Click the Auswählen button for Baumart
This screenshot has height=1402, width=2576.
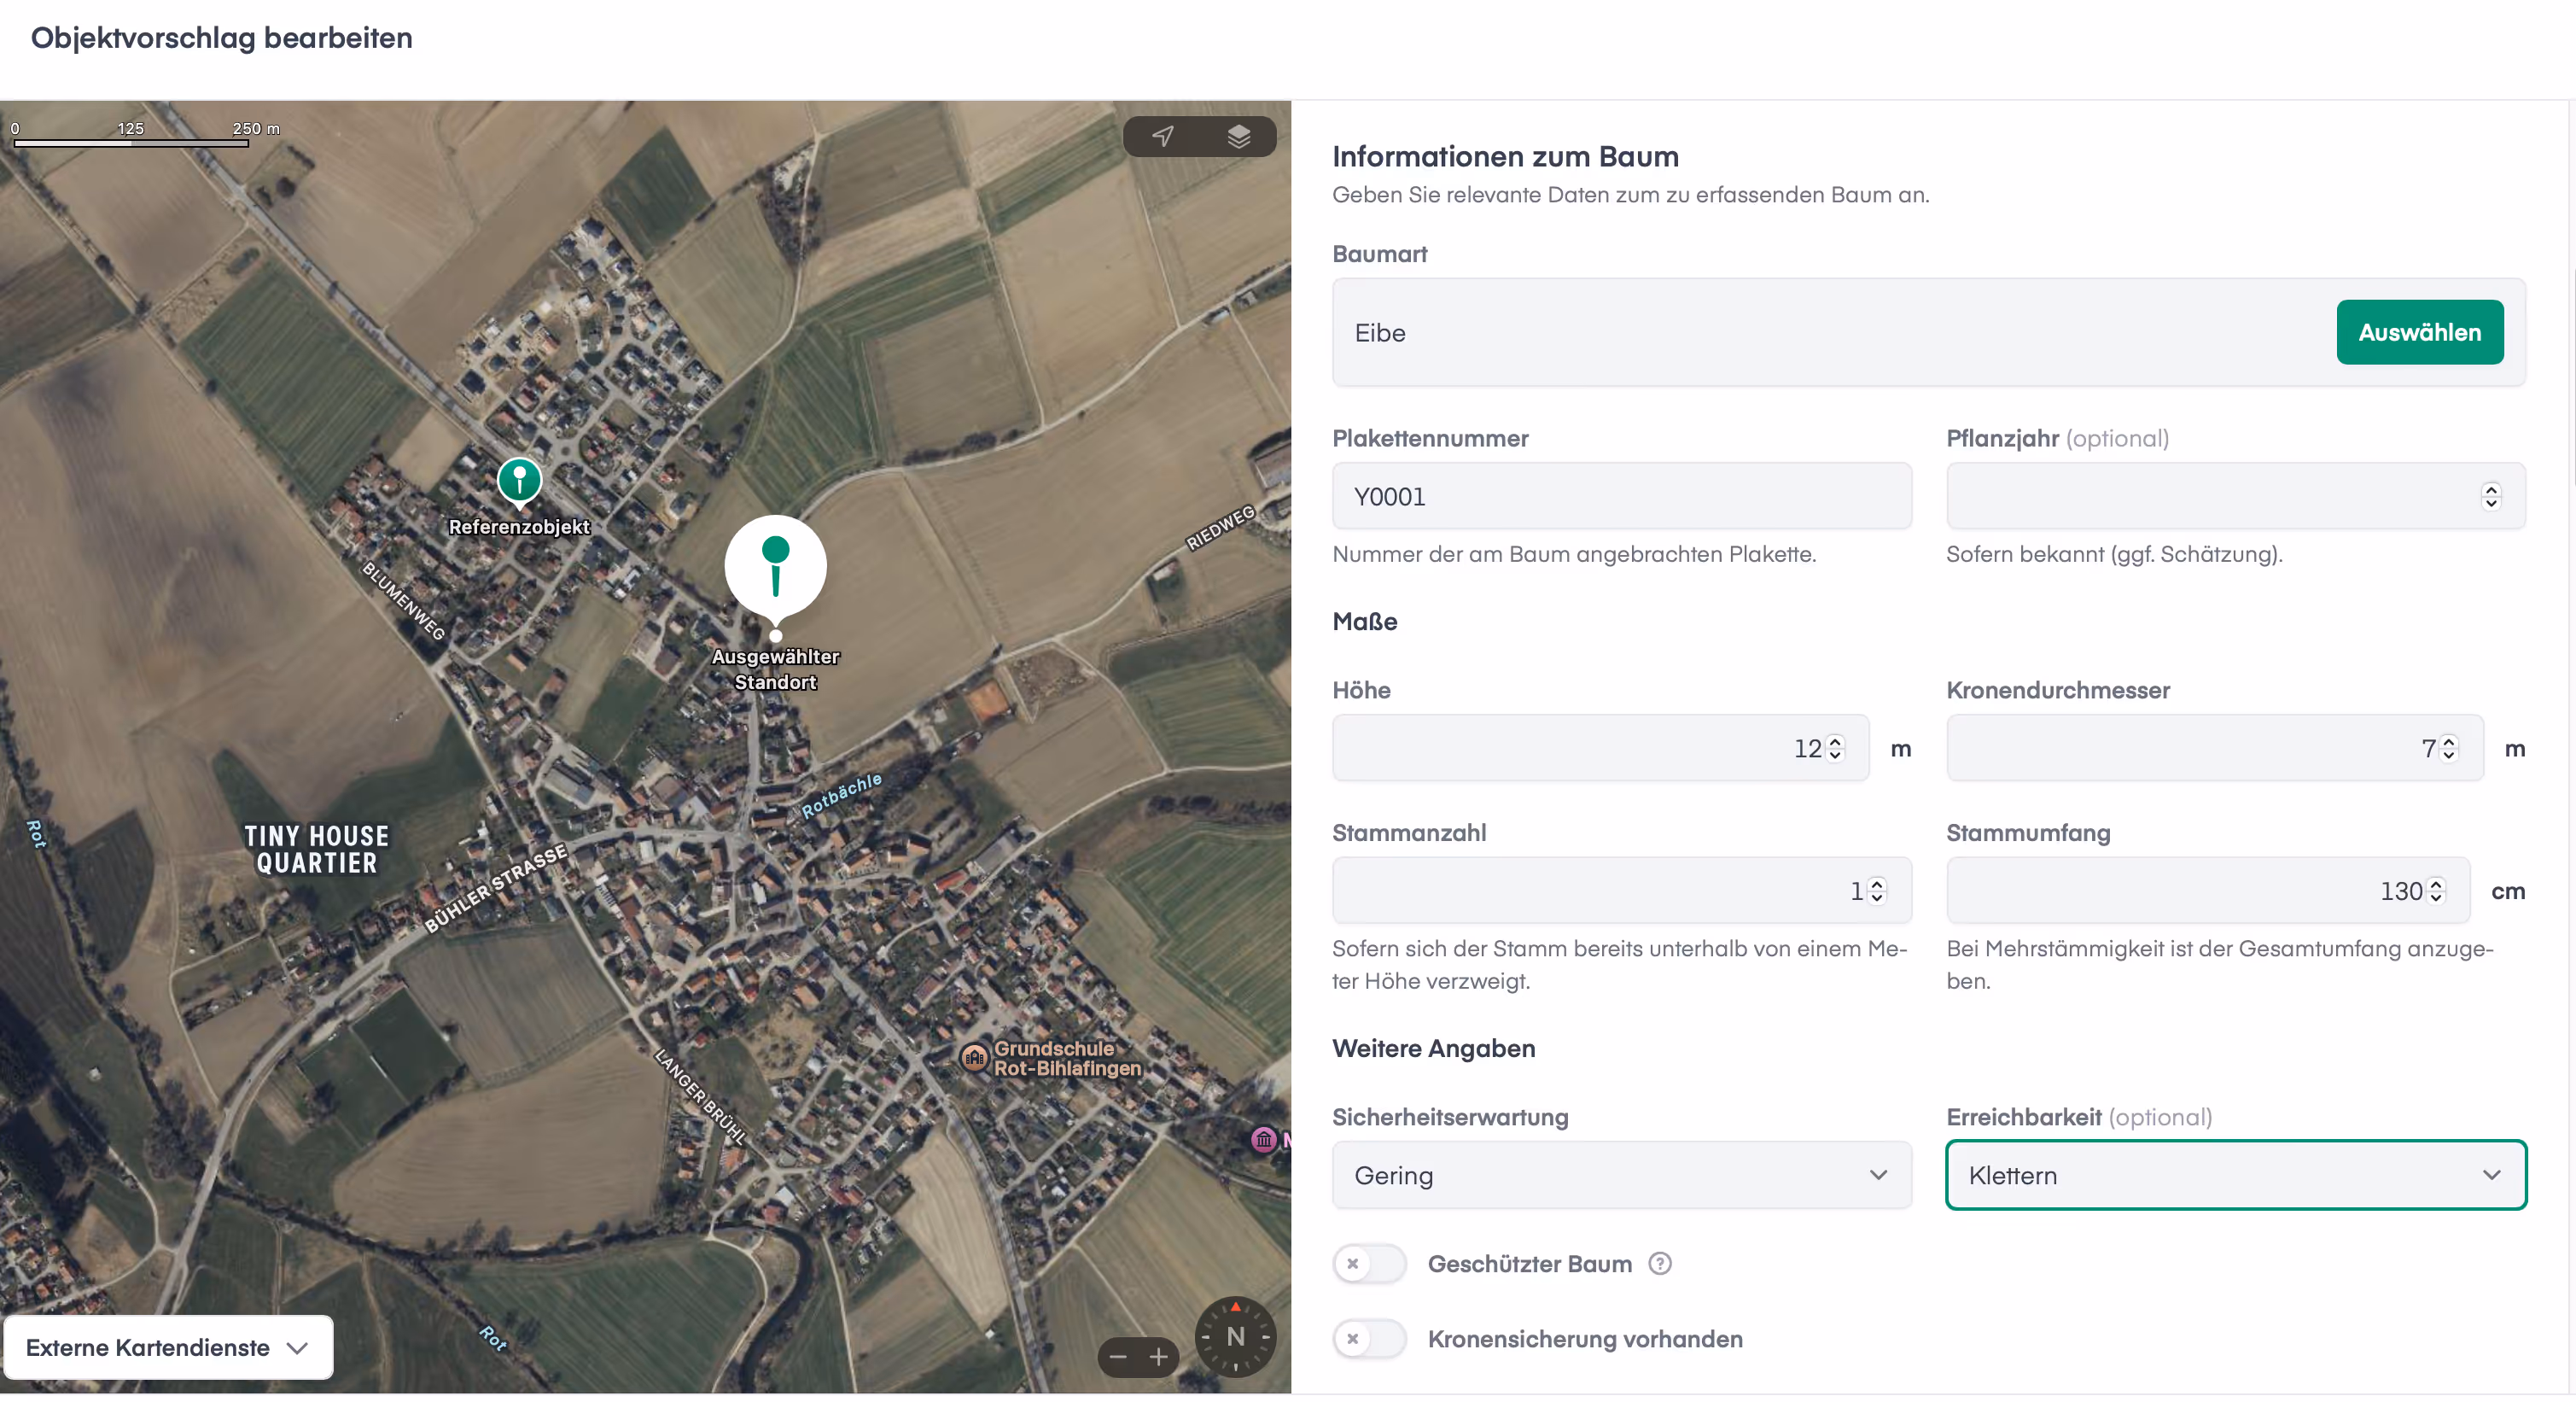(2419, 332)
